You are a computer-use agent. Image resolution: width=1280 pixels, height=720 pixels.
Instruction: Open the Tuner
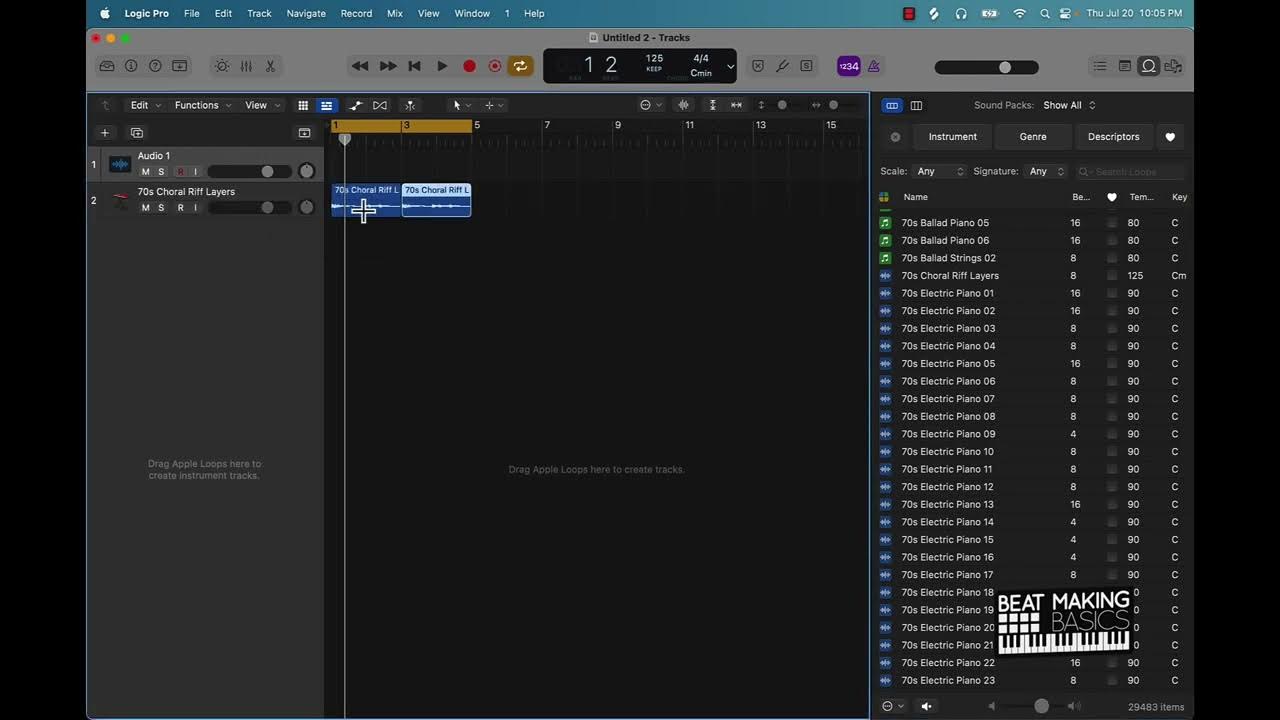tap(782, 66)
